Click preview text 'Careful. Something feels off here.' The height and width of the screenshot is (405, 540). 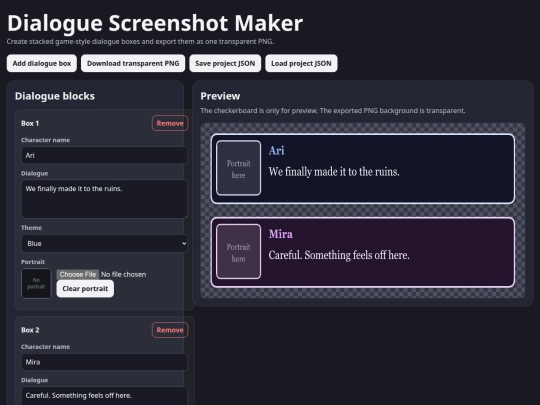(x=339, y=255)
